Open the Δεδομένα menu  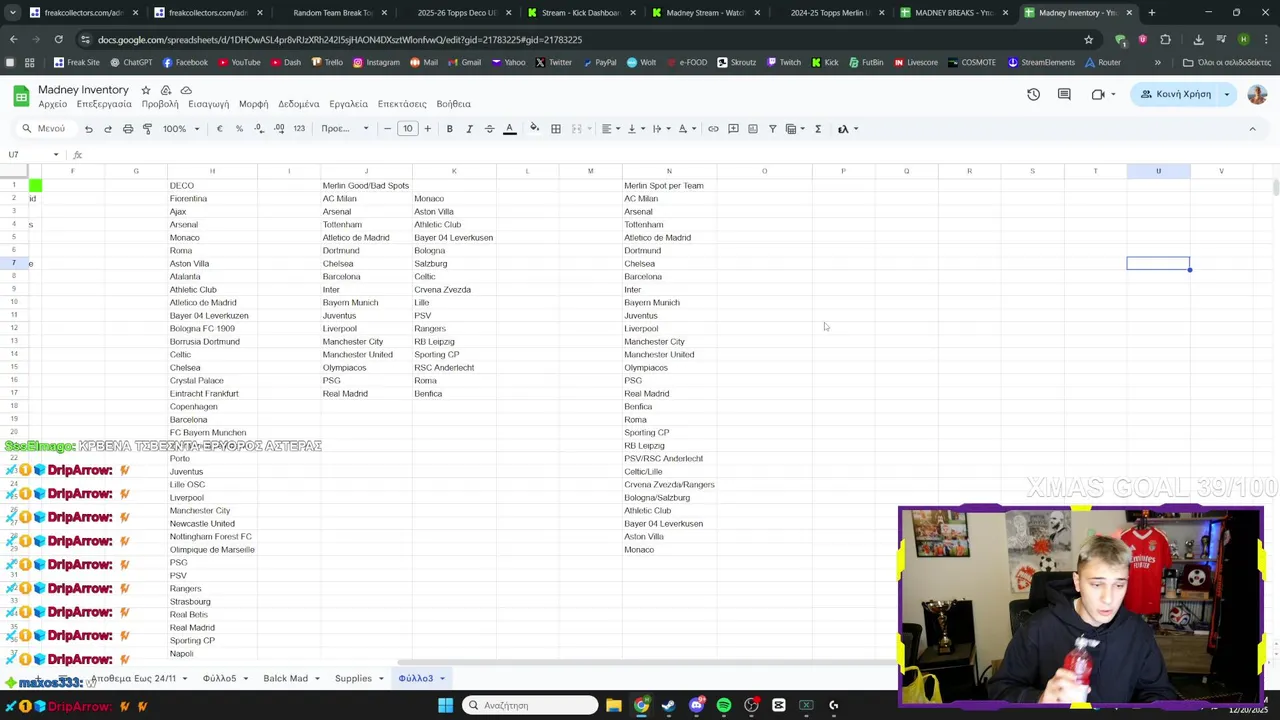(299, 104)
